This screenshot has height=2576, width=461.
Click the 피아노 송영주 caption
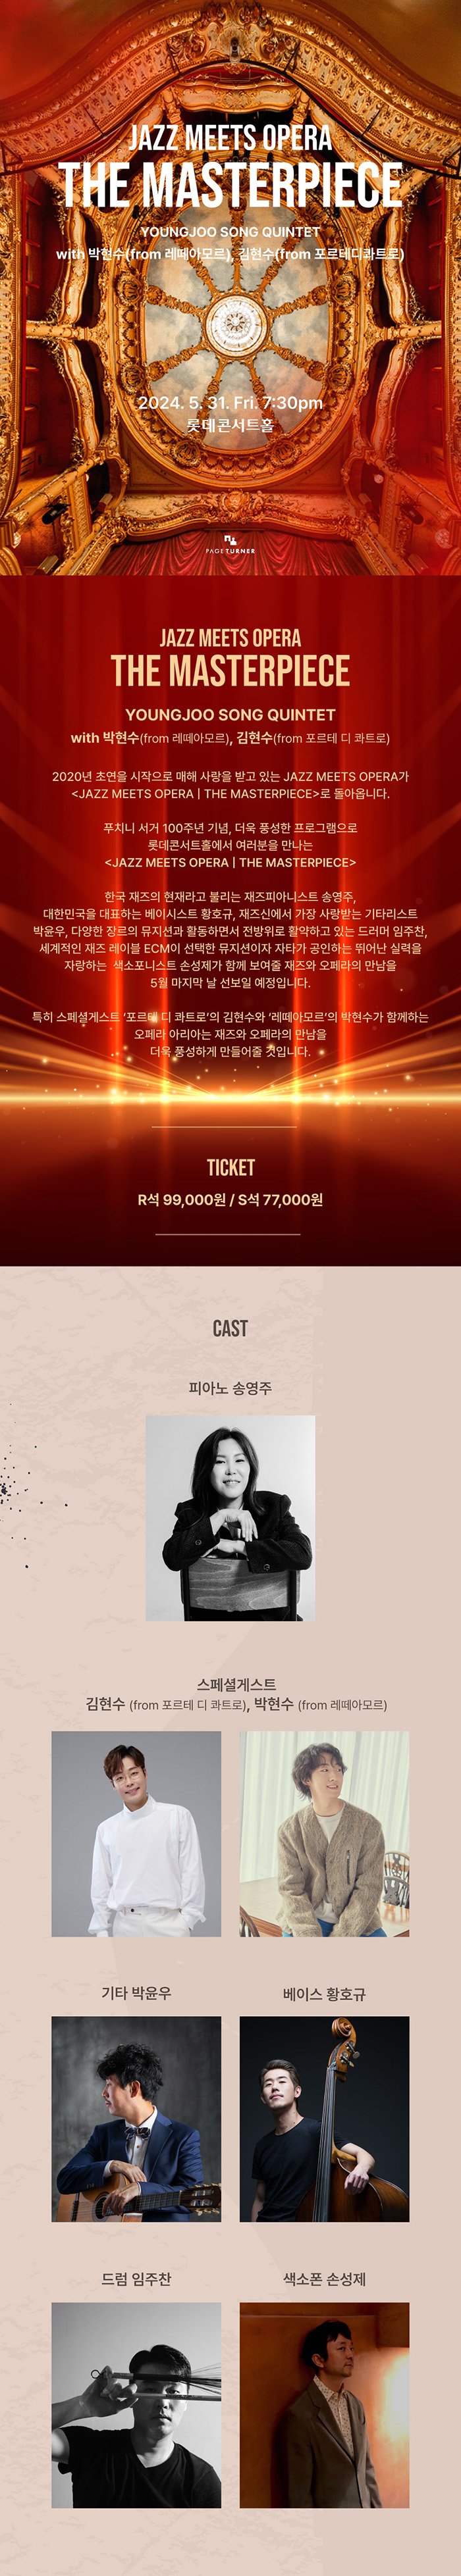(230, 1387)
